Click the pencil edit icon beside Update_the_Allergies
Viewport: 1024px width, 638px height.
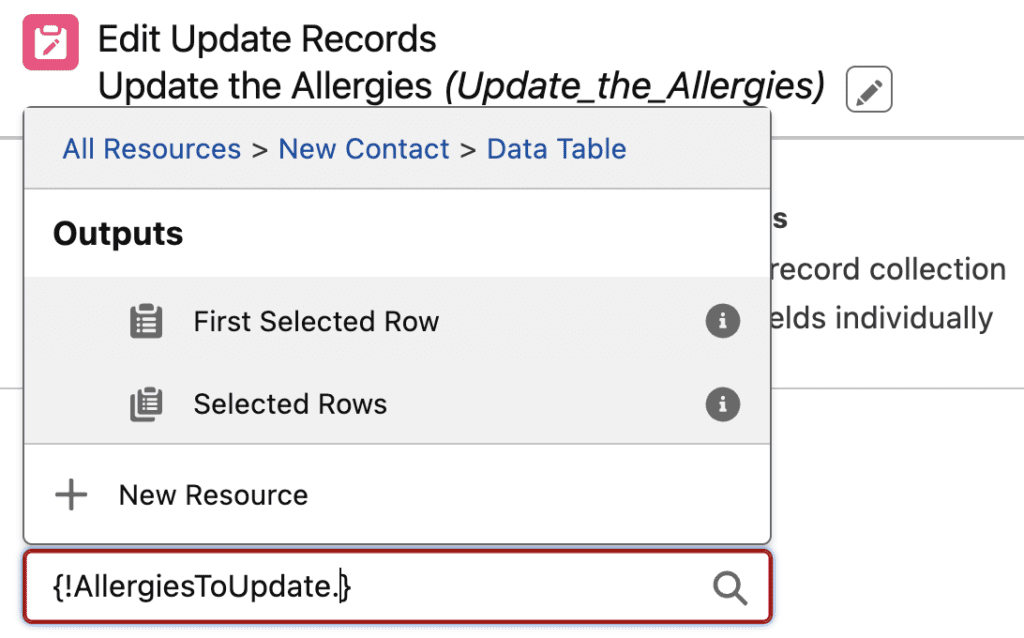(x=868, y=91)
